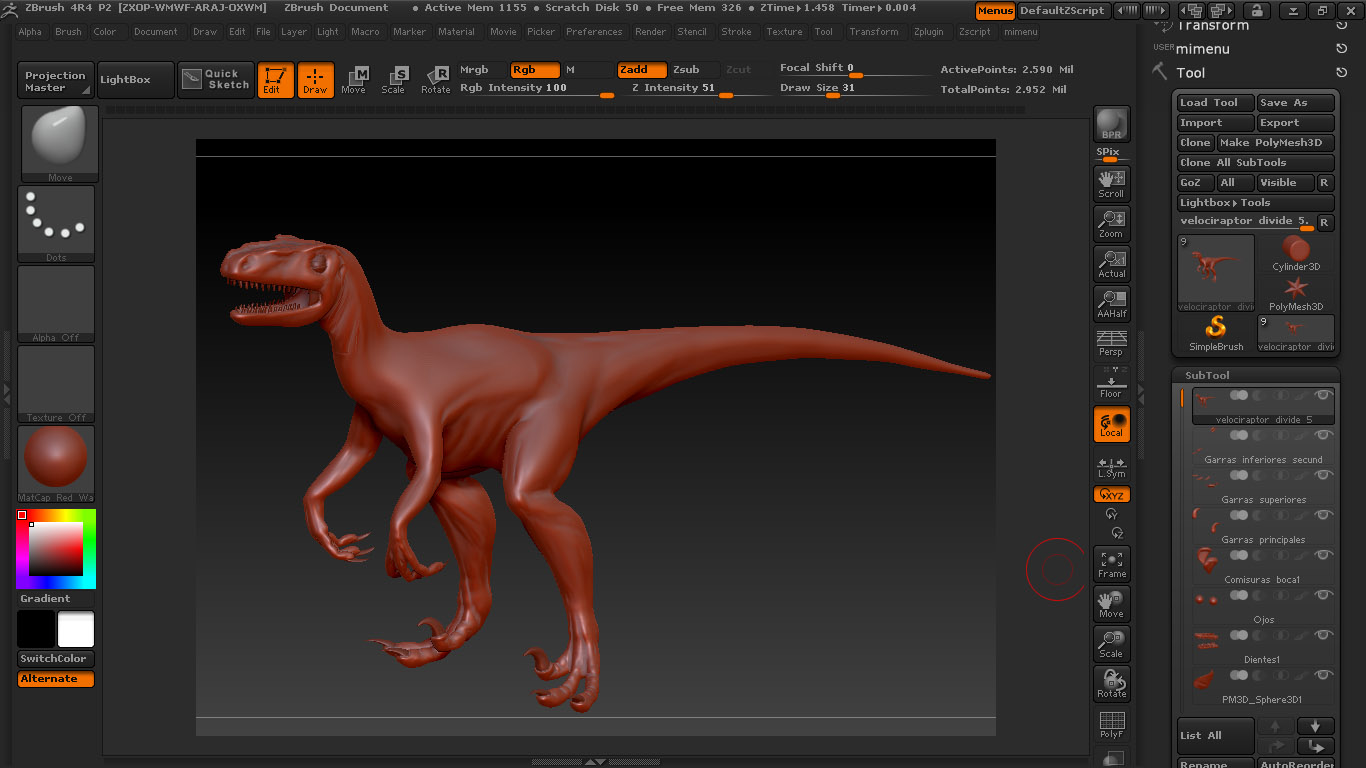The image size is (1366, 768).
Task: Click the AAHalf antialiased half-size icon
Action: [1111, 303]
